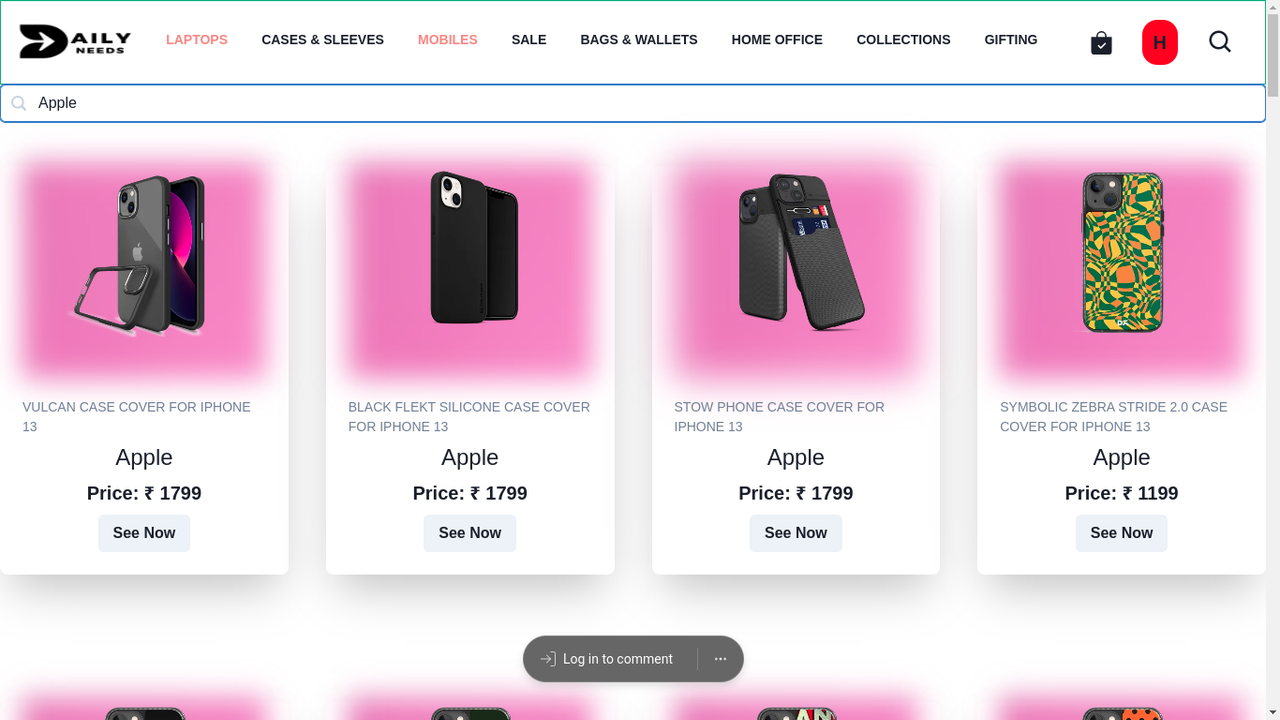Go home via Daily Needs logo
Viewport: 1280px width, 720px height.
pos(75,41)
